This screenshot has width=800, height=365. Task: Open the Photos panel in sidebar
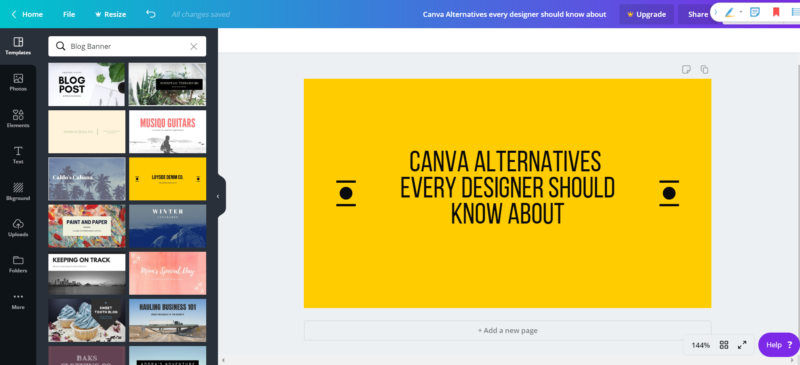click(18, 83)
